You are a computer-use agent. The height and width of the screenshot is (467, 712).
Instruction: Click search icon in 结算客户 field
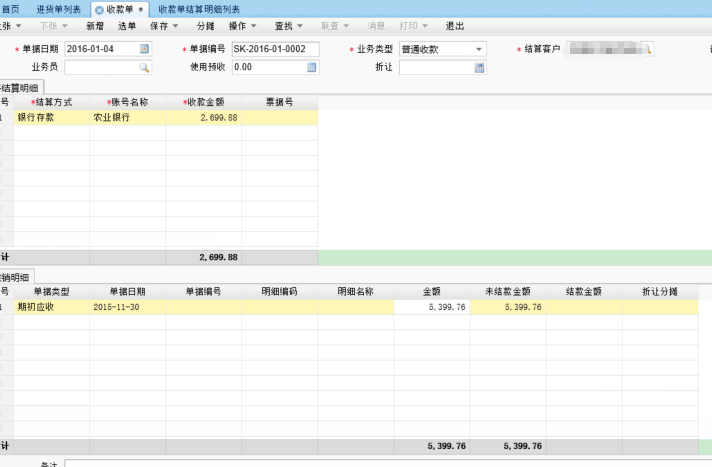click(646, 49)
